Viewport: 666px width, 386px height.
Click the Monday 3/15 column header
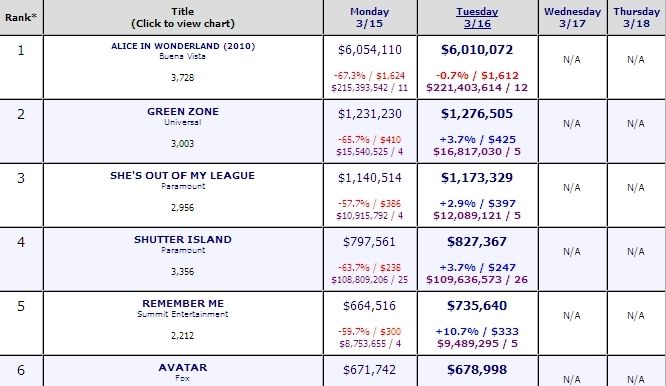(x=370, y=17)
